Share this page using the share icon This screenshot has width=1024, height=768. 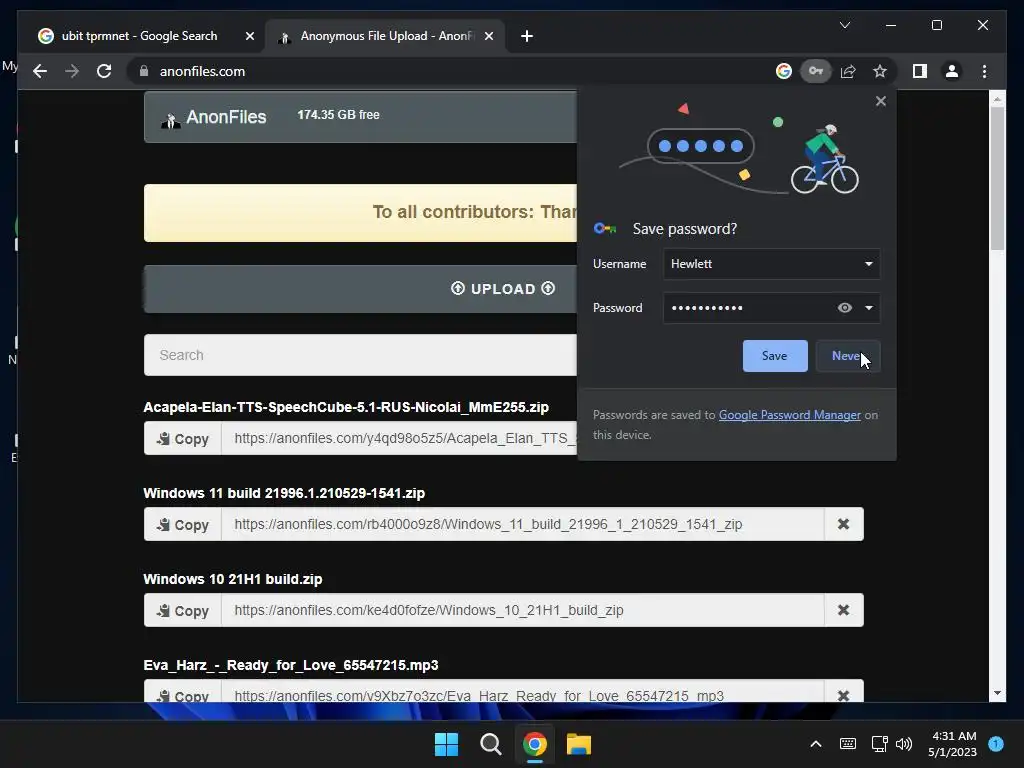click(848, 71)
